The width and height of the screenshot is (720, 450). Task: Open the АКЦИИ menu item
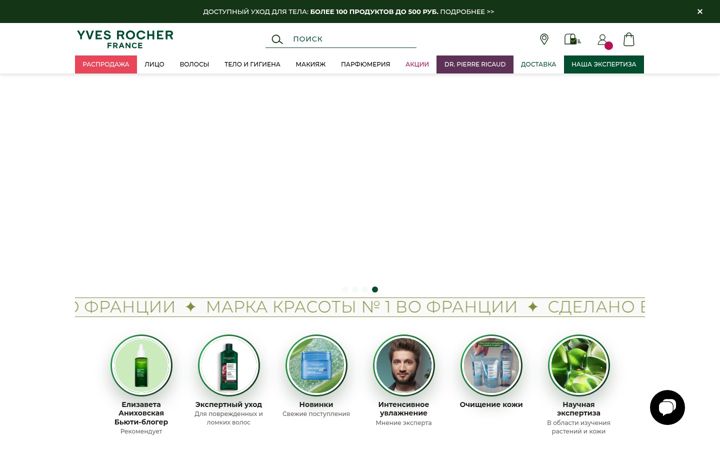point(417,64)
